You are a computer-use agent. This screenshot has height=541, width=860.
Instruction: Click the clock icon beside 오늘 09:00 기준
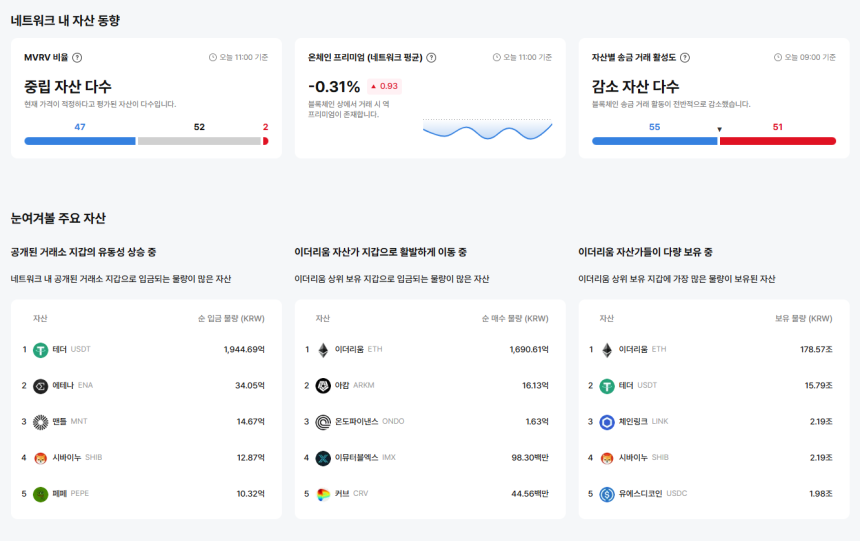tap(778, 57)
